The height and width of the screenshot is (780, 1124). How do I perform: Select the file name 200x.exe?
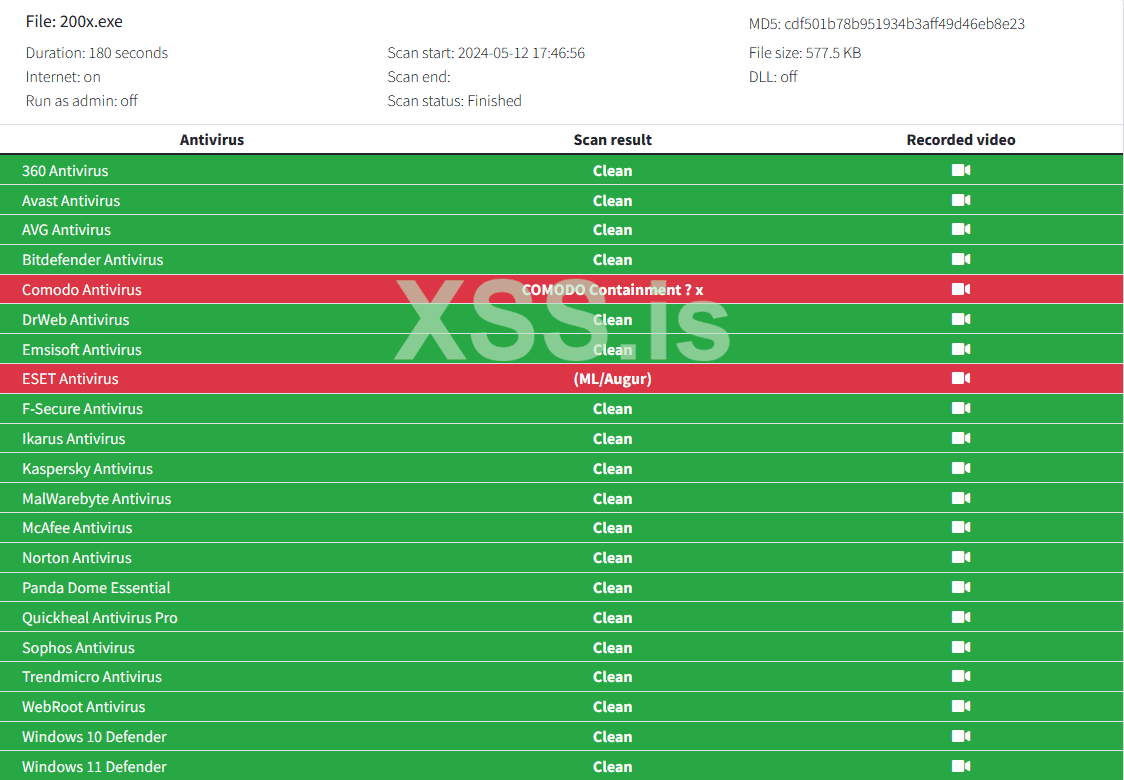pos(91,22)
